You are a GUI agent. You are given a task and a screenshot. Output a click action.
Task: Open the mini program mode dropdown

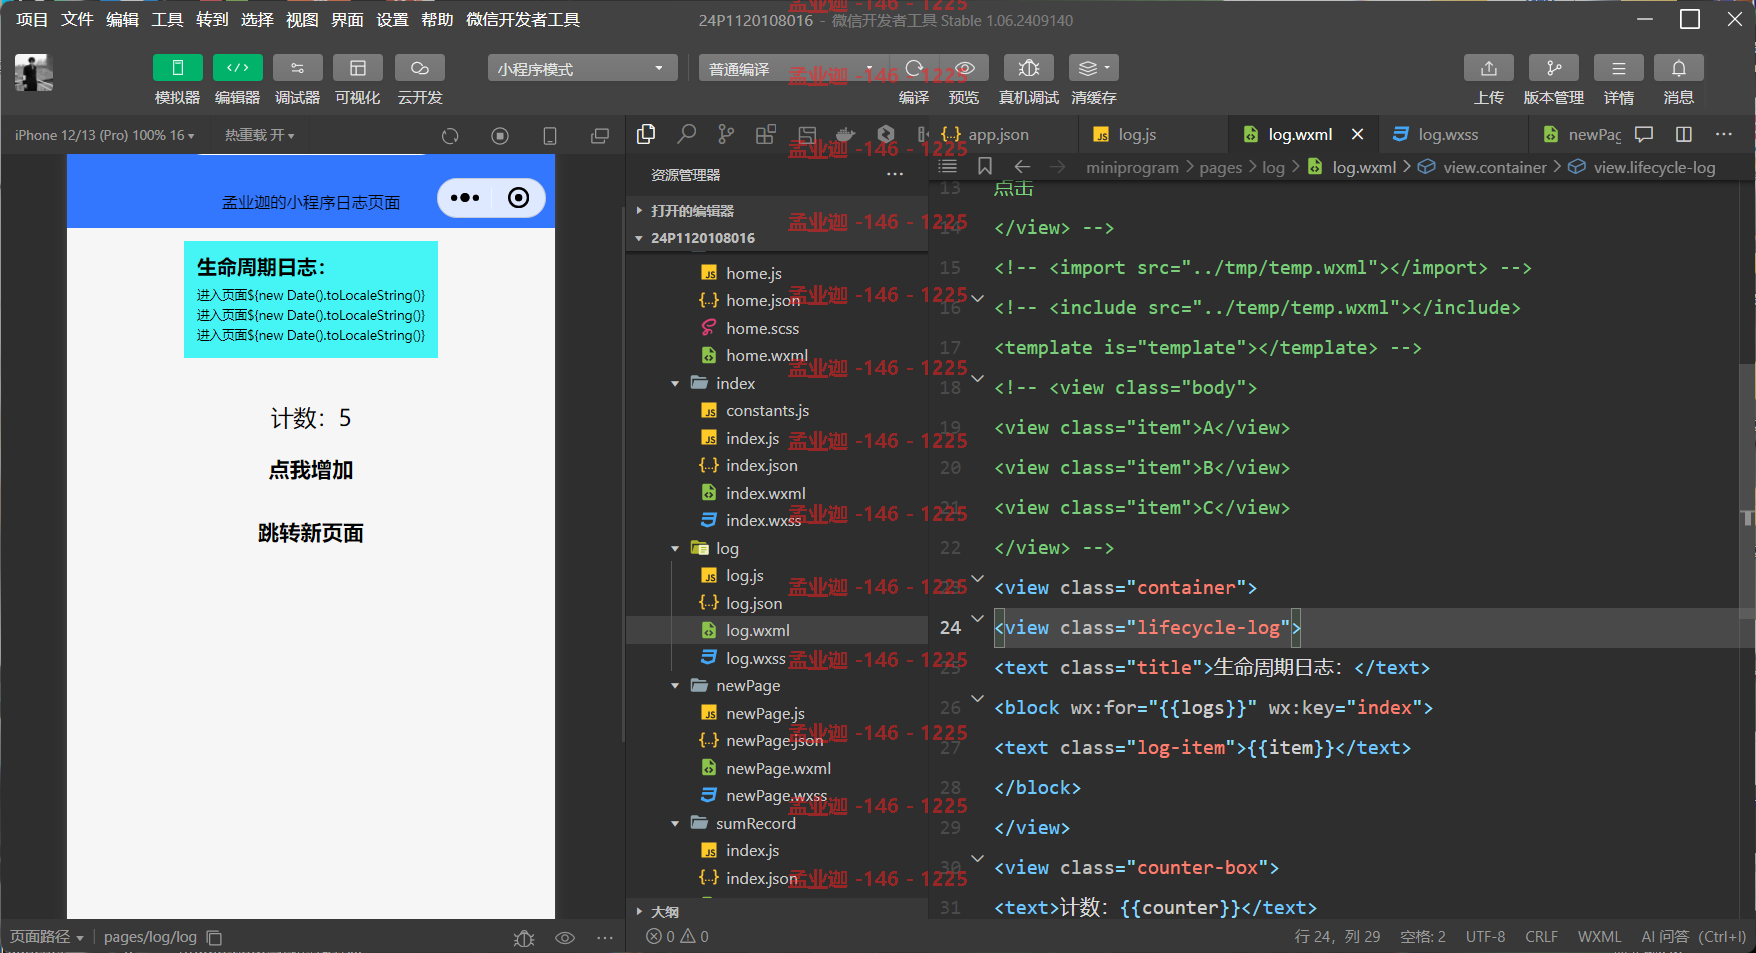coord(582,68)
